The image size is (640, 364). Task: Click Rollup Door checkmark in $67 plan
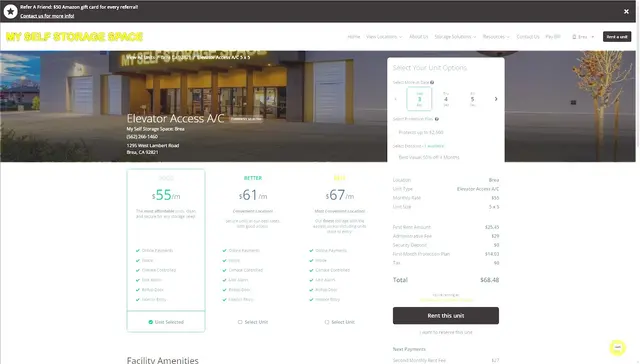tap(311, 290)
